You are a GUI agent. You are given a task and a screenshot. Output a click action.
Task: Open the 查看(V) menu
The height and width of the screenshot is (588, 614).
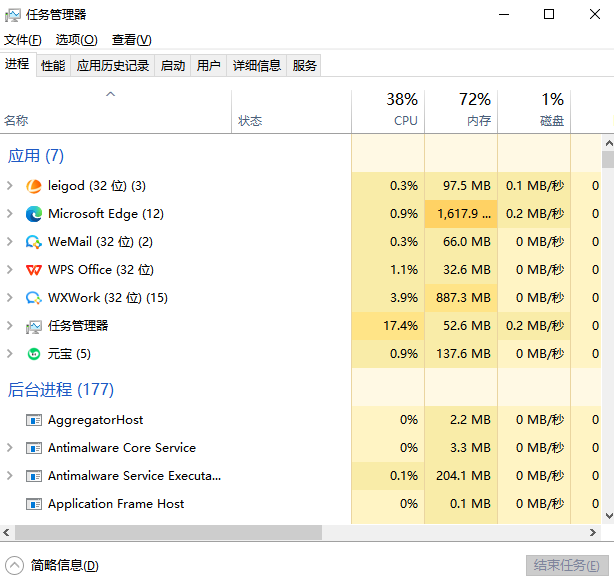[x=132, y=40]
